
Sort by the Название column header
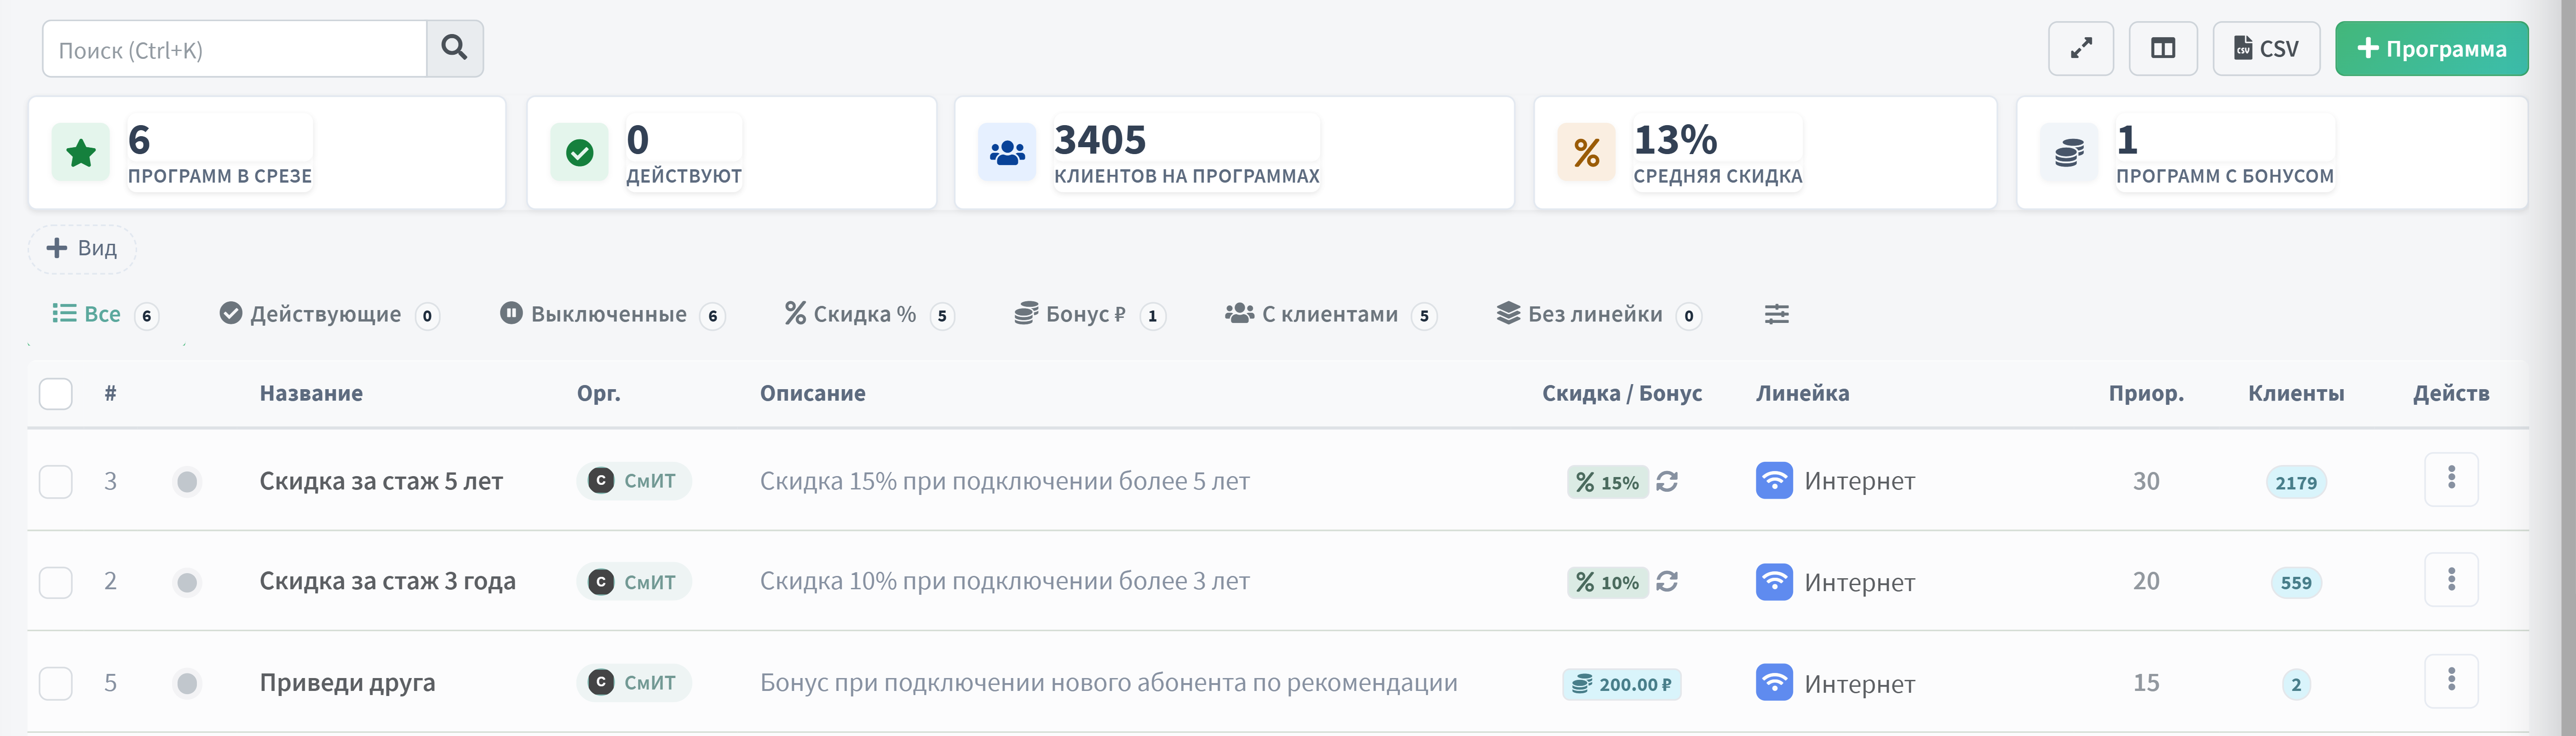311,393
